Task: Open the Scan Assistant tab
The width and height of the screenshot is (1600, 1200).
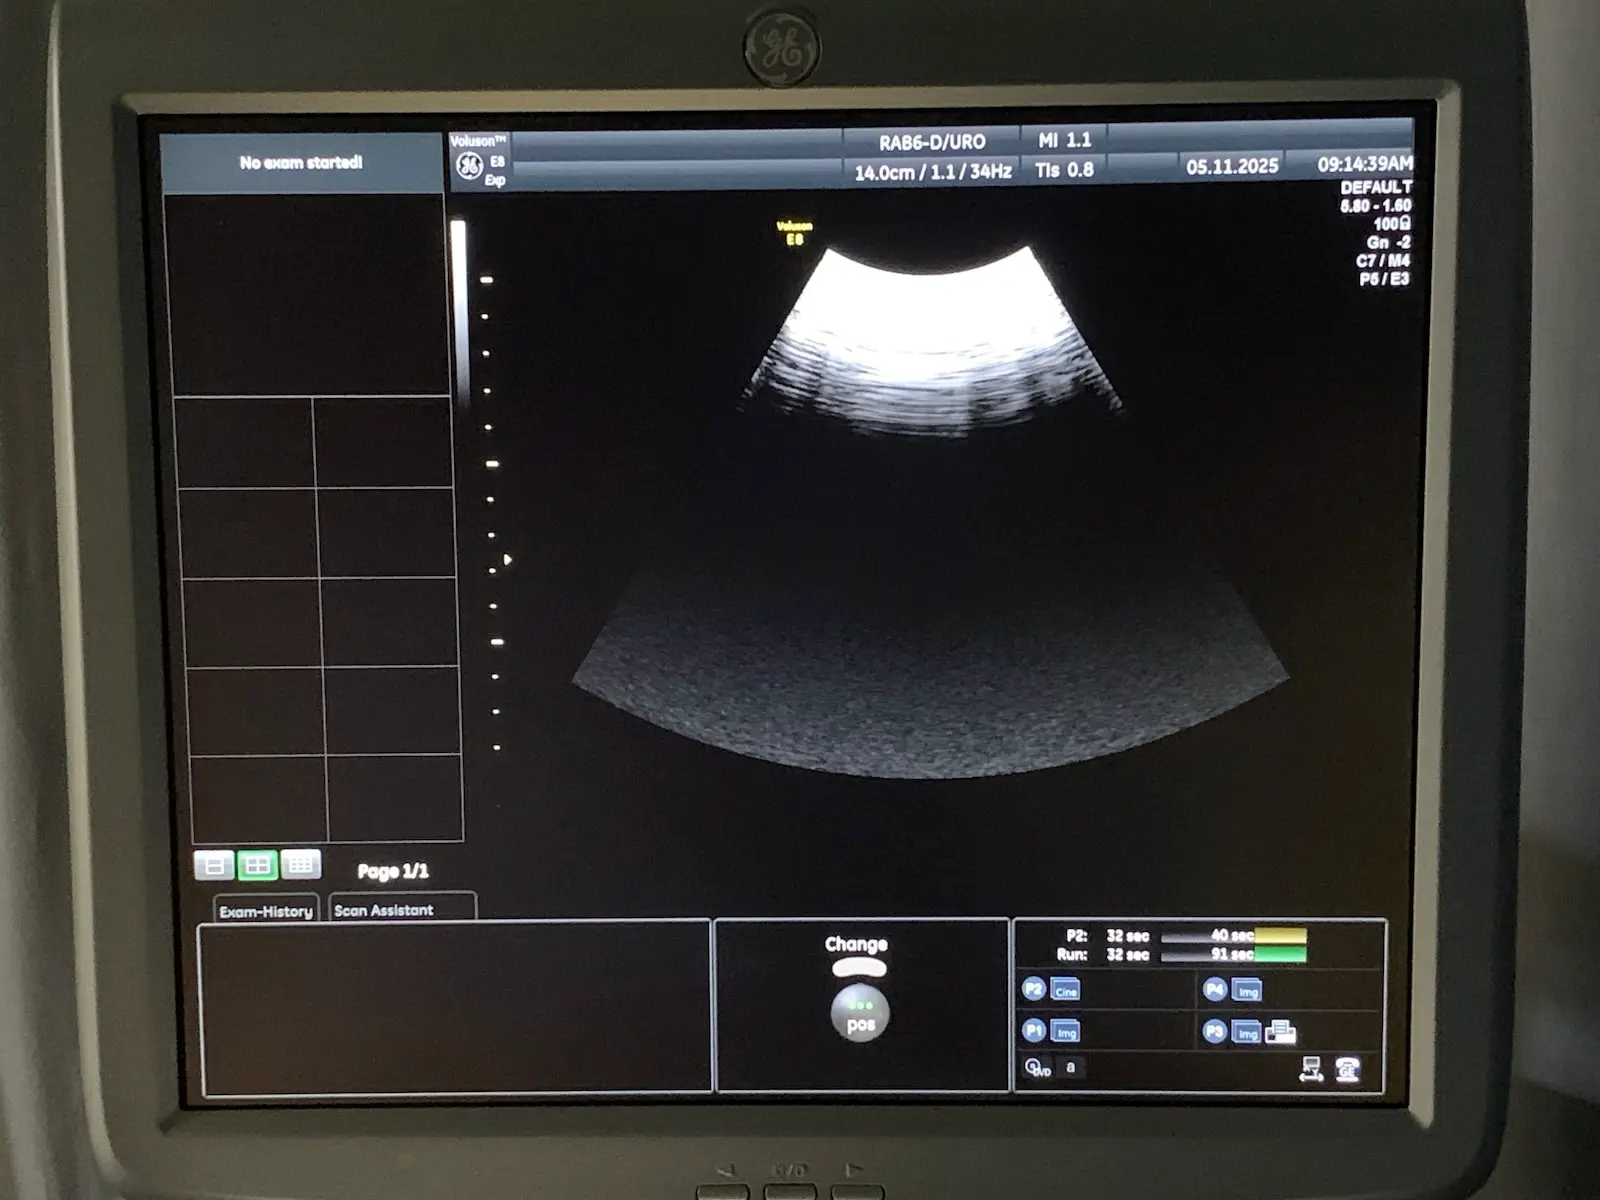Action: tap(384, 911)
